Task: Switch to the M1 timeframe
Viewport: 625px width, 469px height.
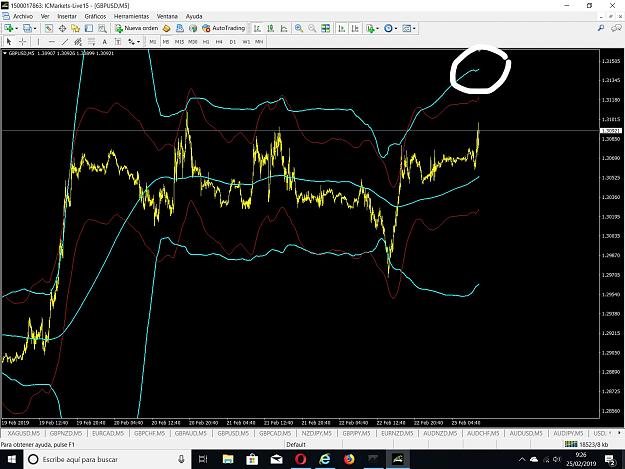Action: click(153, 41)
